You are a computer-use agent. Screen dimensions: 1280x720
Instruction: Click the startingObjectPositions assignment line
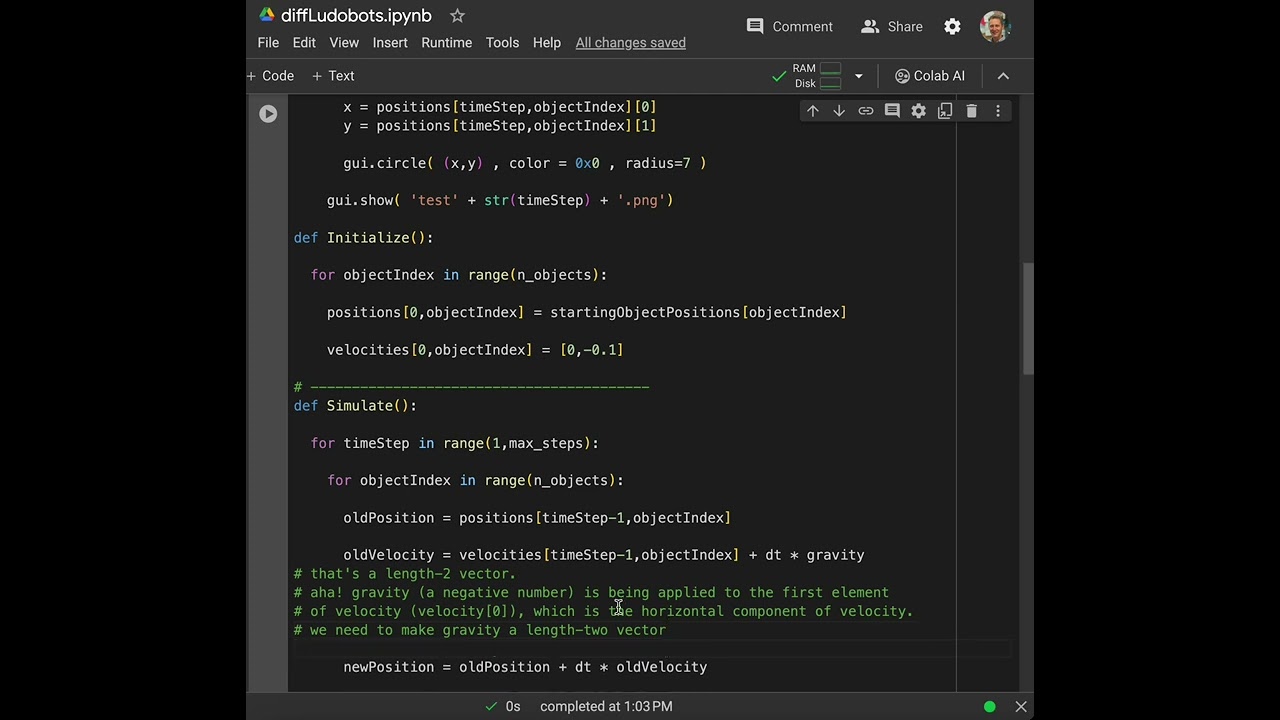tap(587, 313)
